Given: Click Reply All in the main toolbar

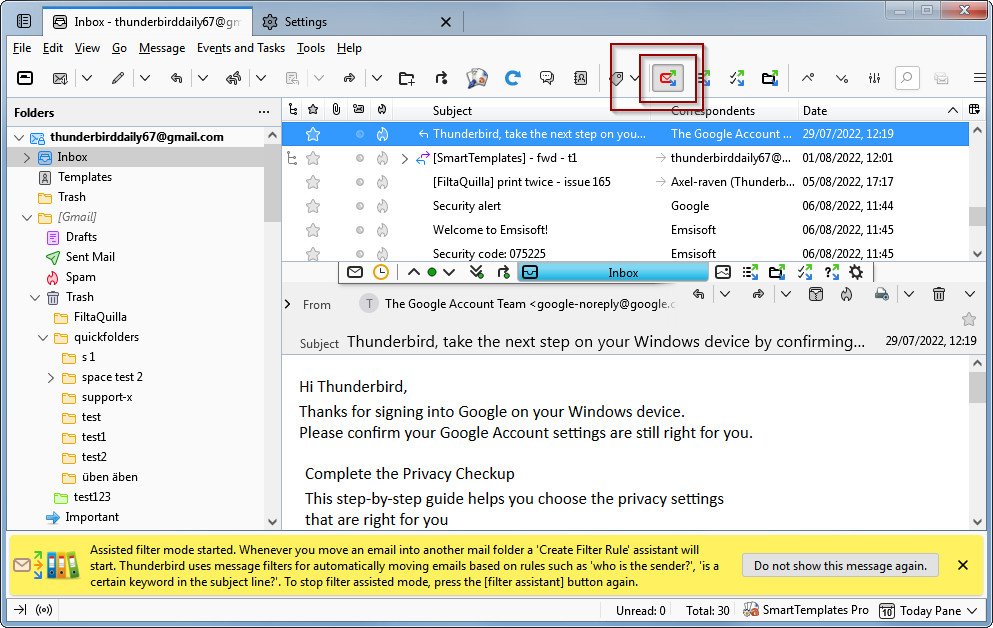Looking at the screenshot, I should (x=233, y=78).
